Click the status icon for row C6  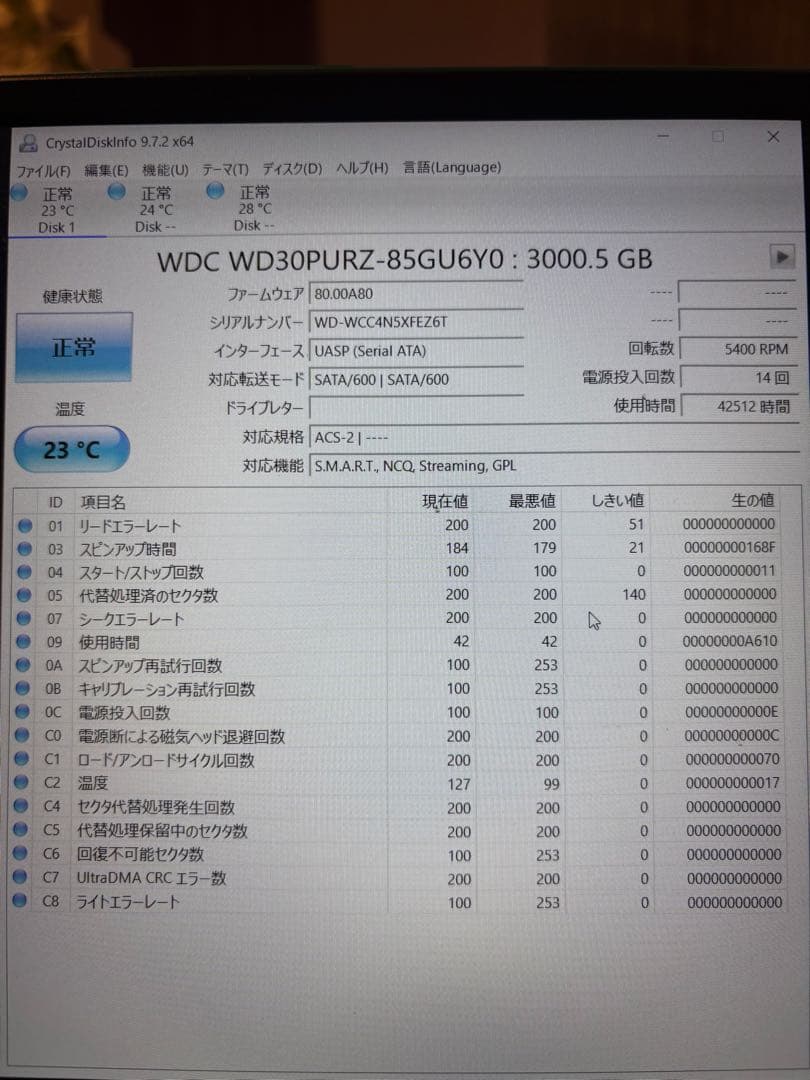click(21, 853)
